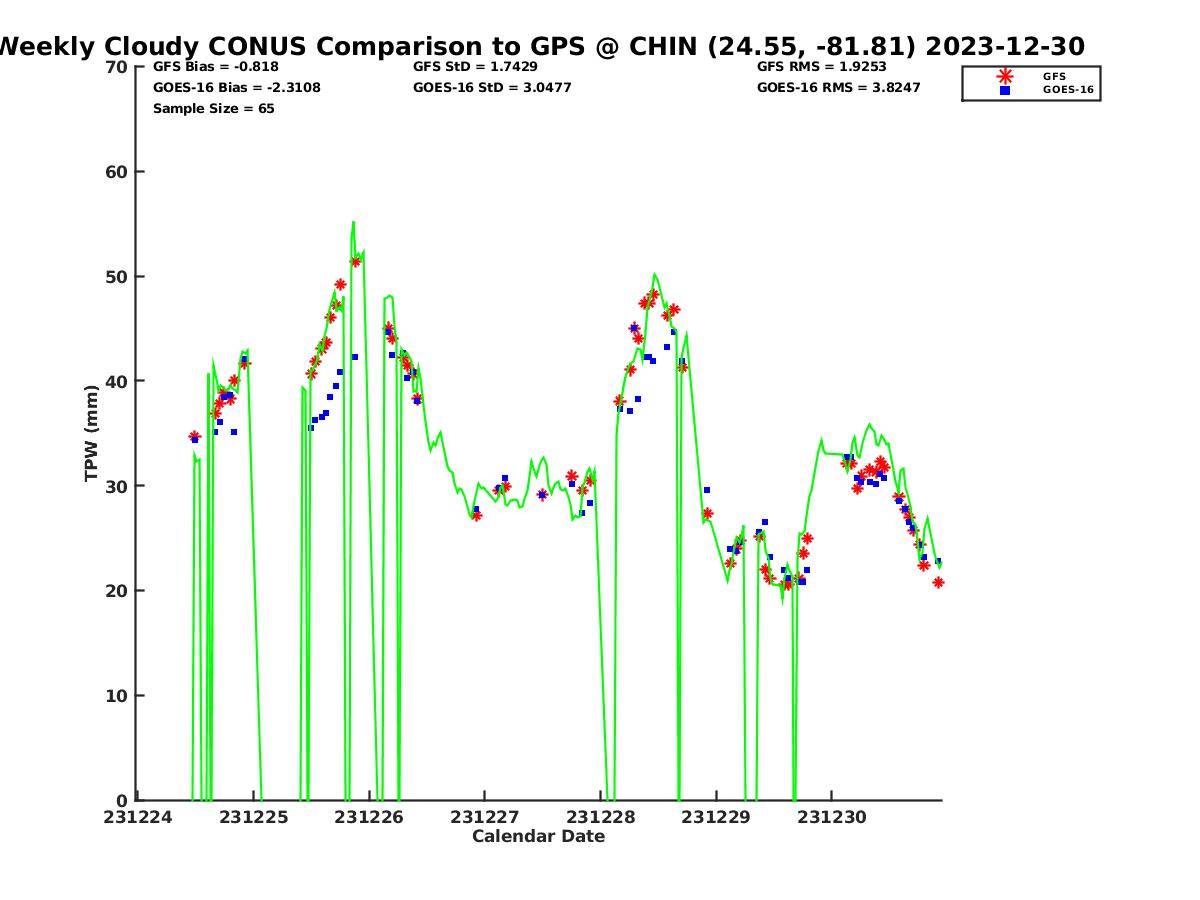Image resolution: width=1200 pixels, height=900 pixels.
Task: Click the TPW (mm) y-axis label
Action: point(92,433)
